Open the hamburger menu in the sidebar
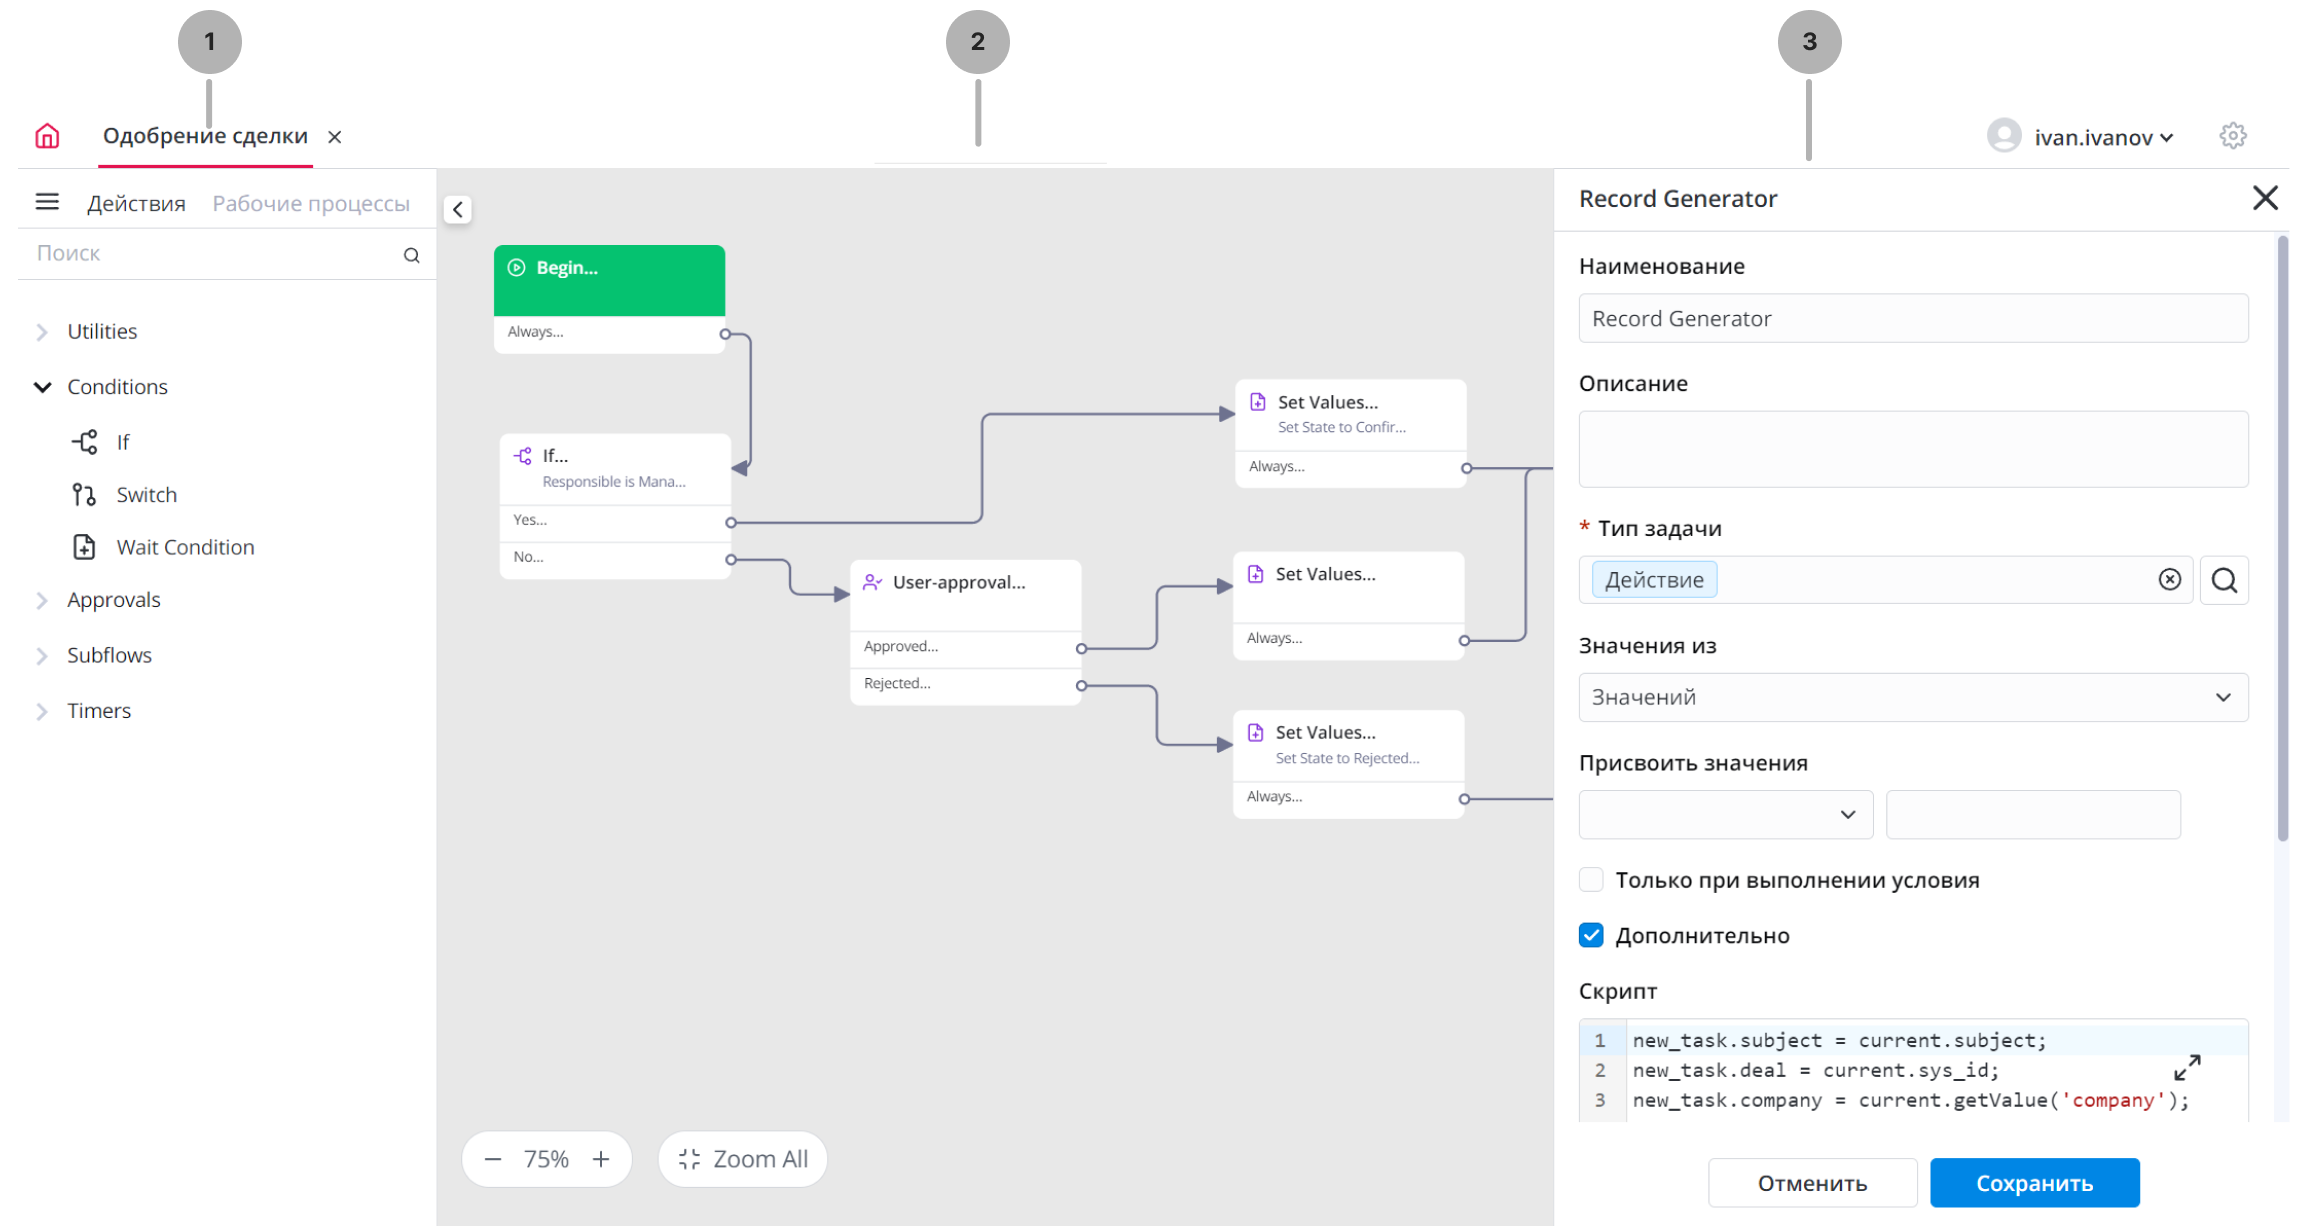2308x1226 pixels. [x=47, y=202]
